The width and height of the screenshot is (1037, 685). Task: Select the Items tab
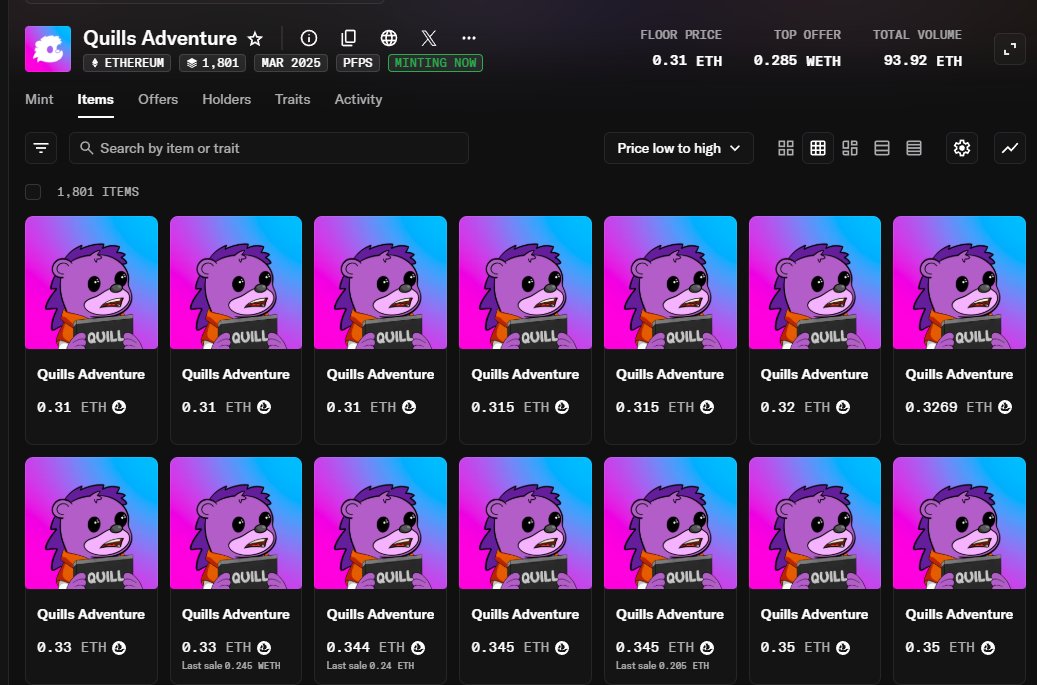[95, 99]
